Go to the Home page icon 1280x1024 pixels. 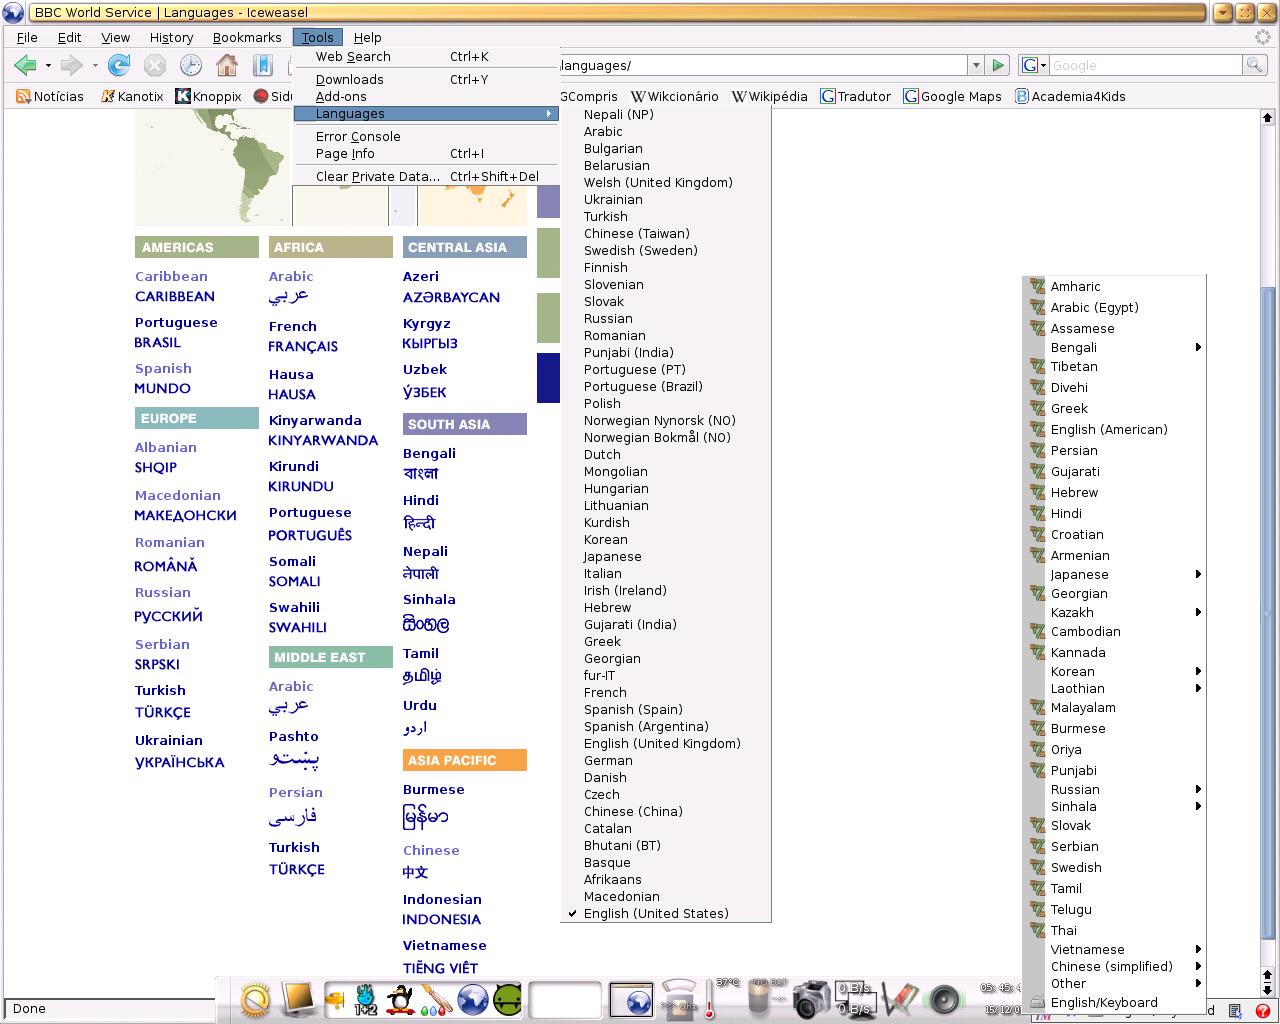(227, 66)
